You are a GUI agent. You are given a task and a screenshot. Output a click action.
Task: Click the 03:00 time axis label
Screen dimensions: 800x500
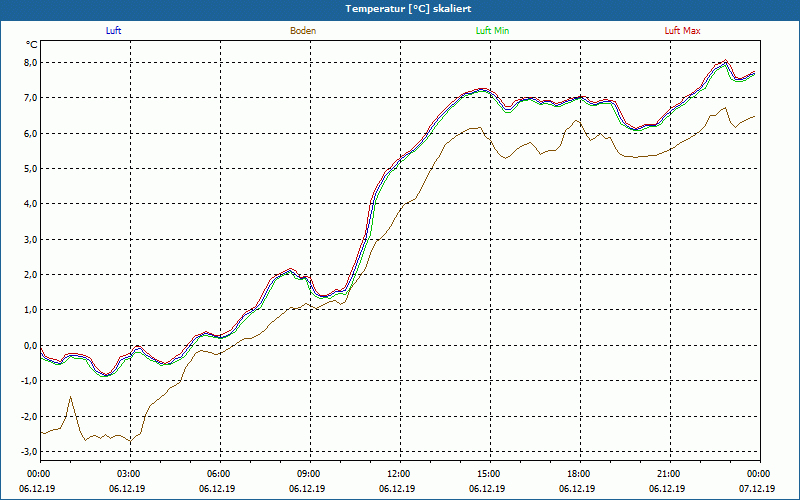[127, 474]
